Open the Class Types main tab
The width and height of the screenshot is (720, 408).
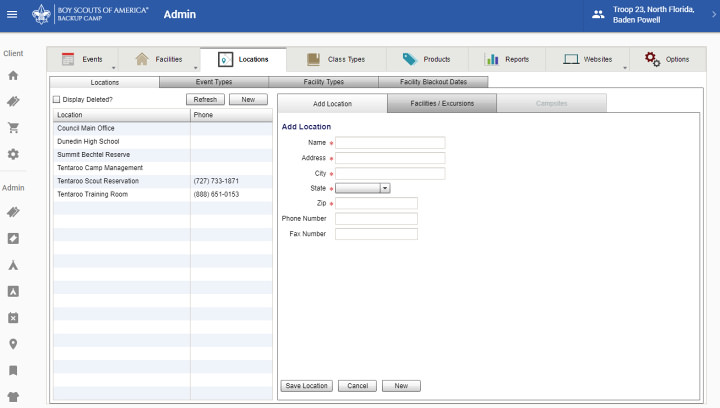coord(336,59)
